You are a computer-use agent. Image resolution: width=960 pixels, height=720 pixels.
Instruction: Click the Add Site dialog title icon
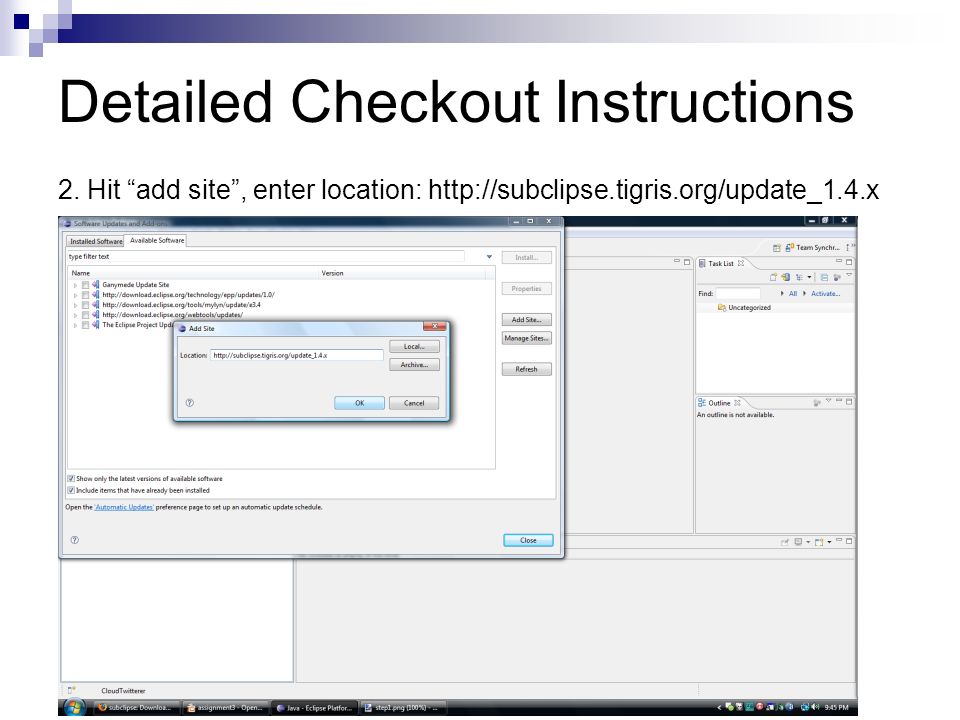click(x=182, y=329)
